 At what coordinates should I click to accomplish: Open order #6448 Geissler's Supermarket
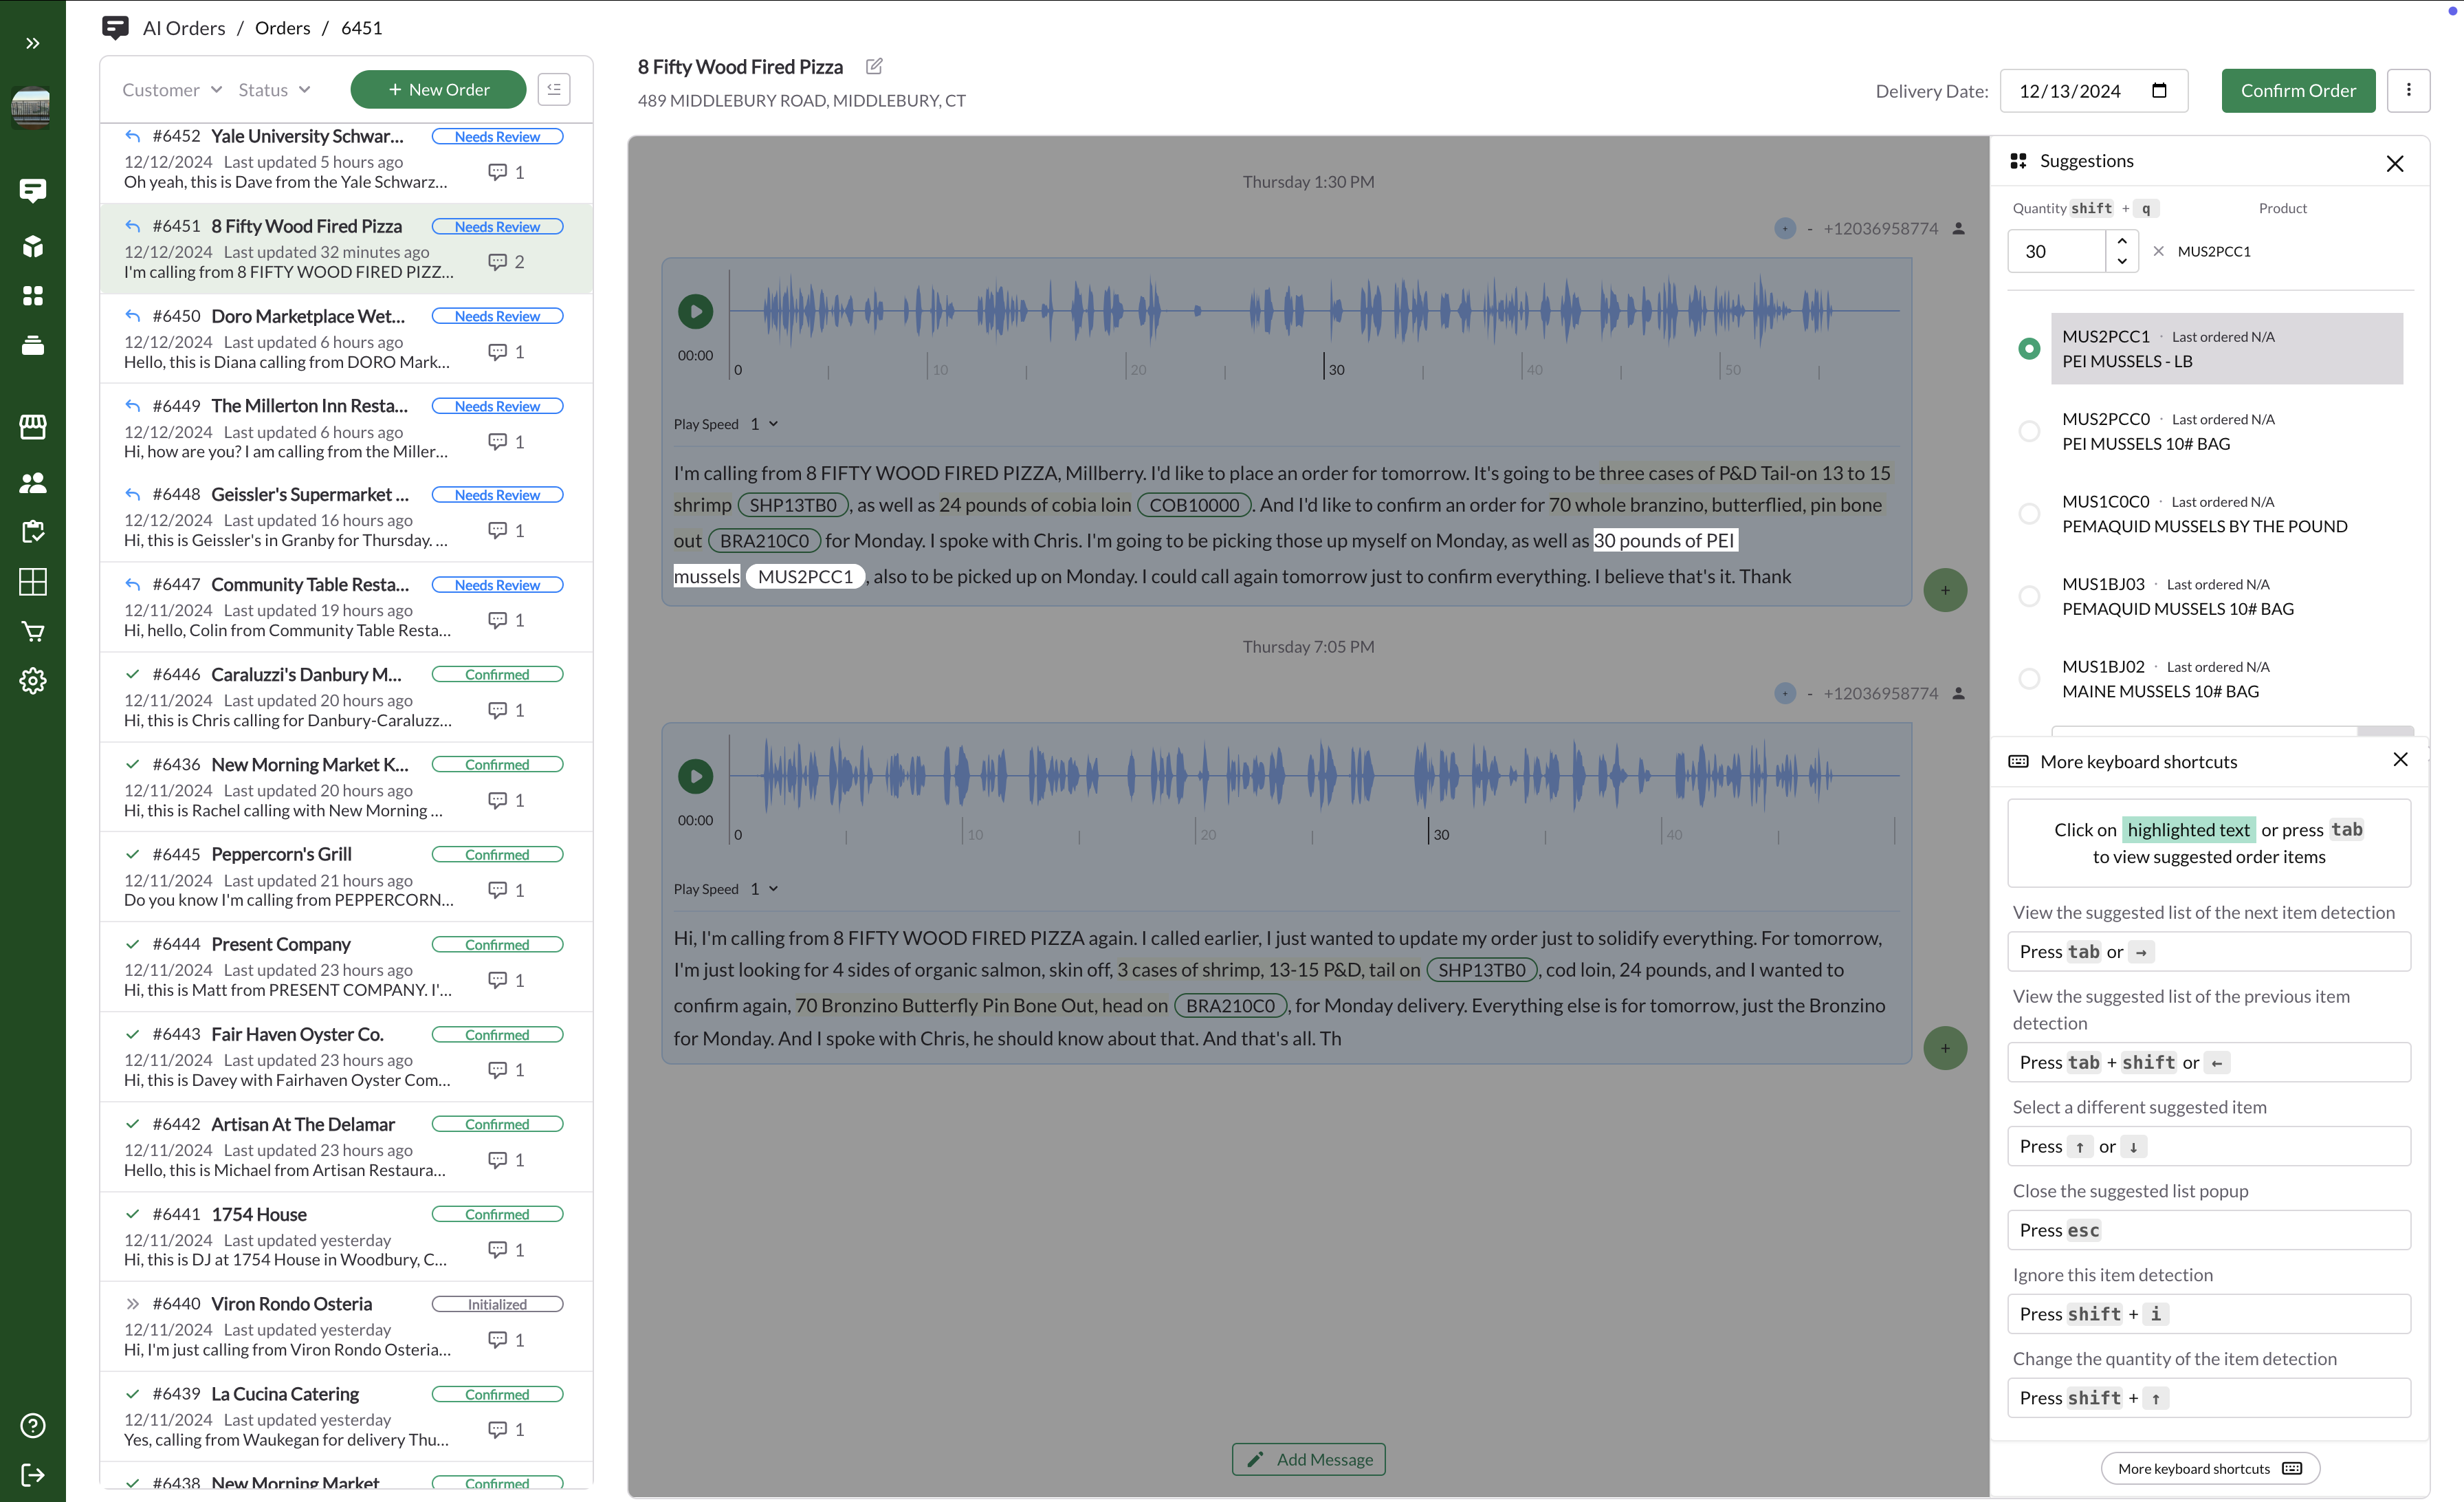[346, 517]
